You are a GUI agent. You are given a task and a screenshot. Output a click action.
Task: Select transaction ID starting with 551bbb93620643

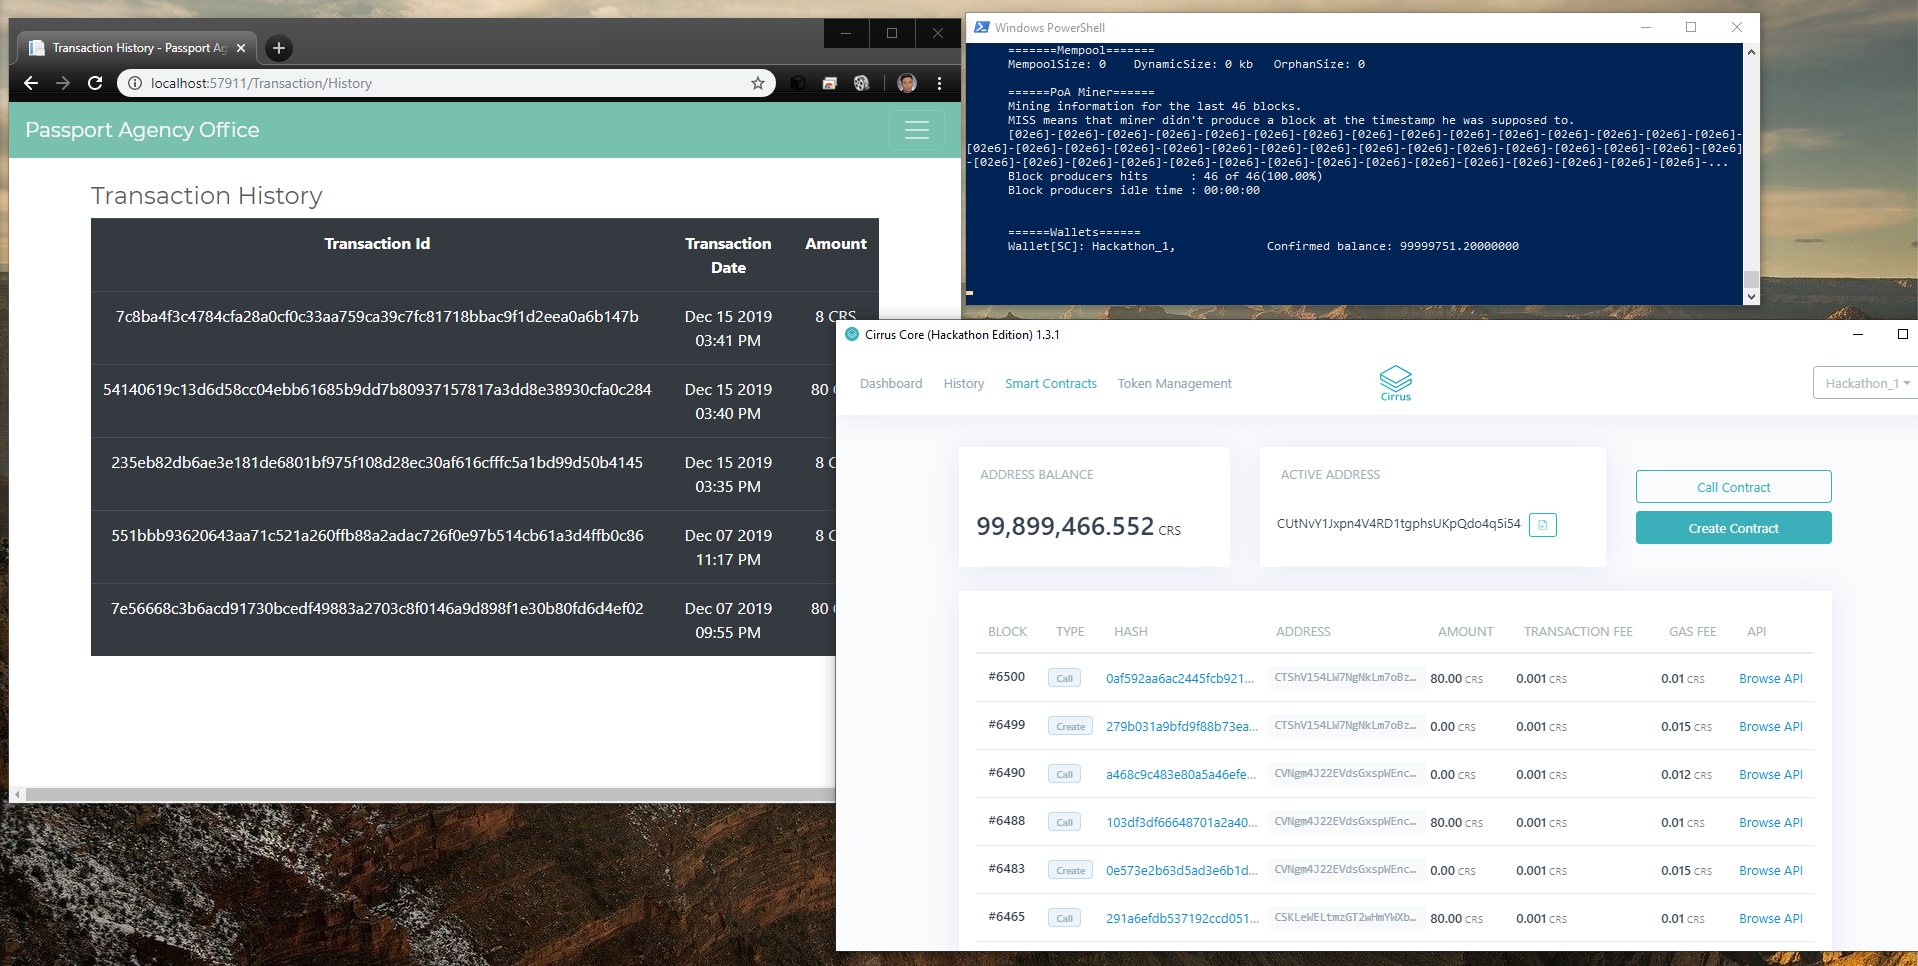coord(377,536)
